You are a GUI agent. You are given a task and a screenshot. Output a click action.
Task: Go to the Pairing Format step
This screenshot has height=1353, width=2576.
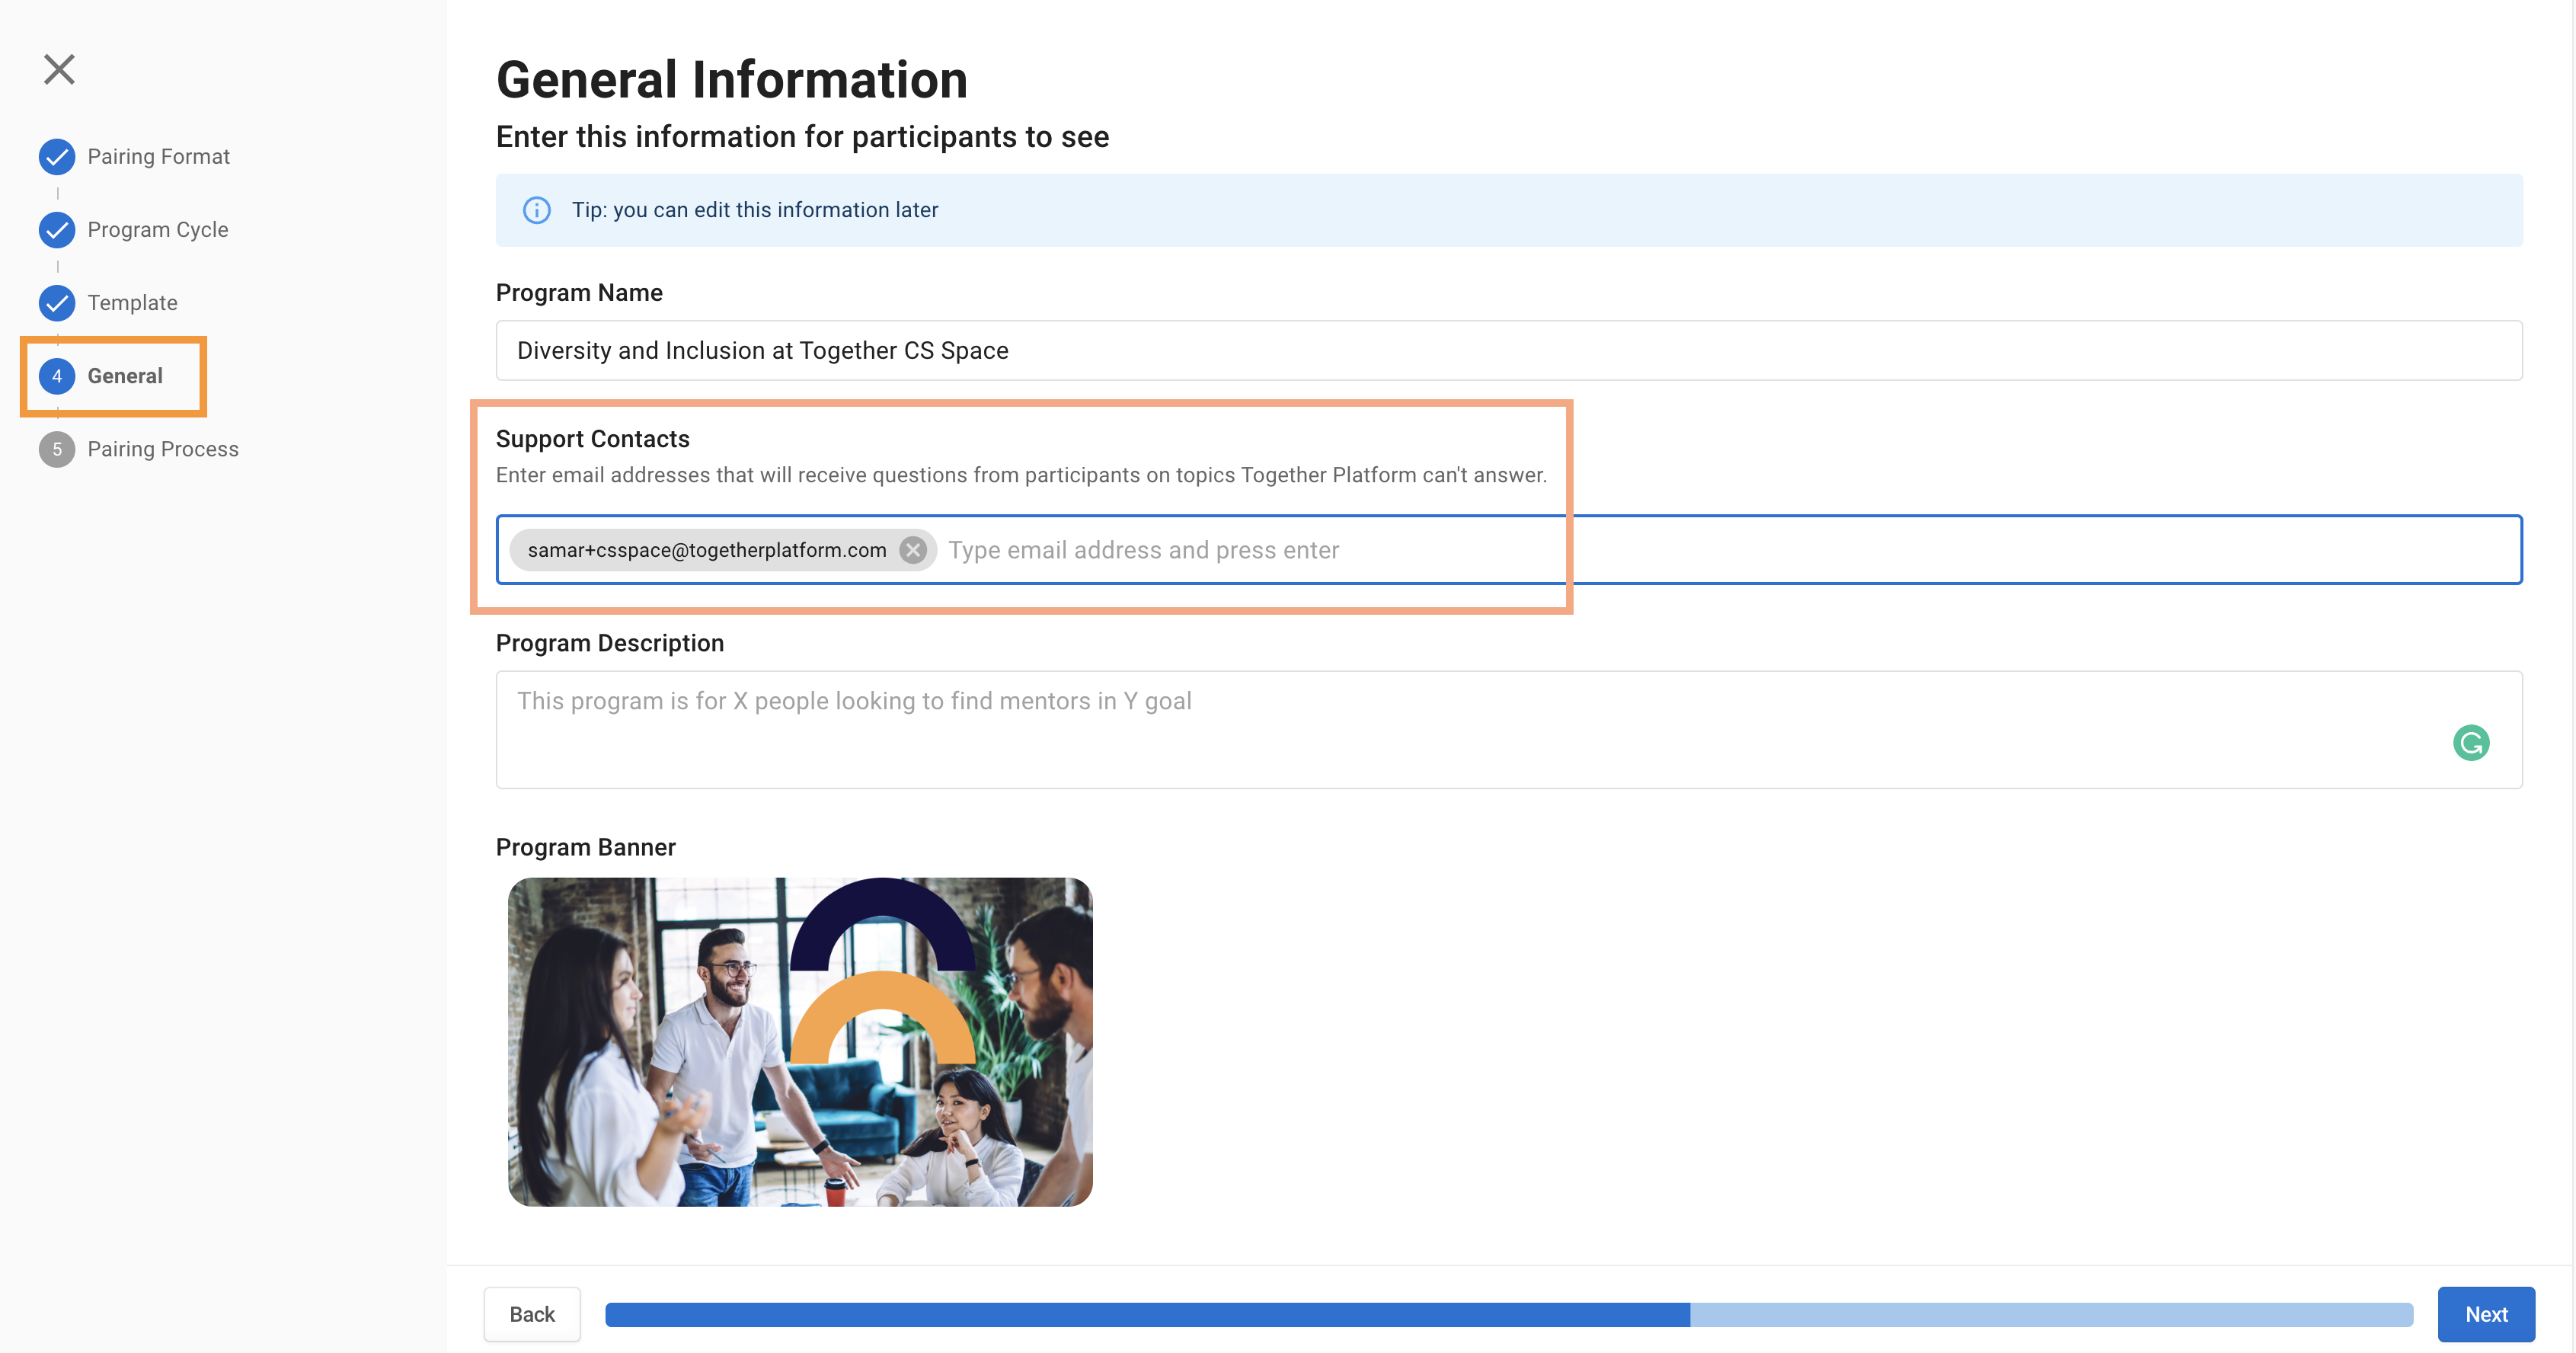click(x=158, y=157)
